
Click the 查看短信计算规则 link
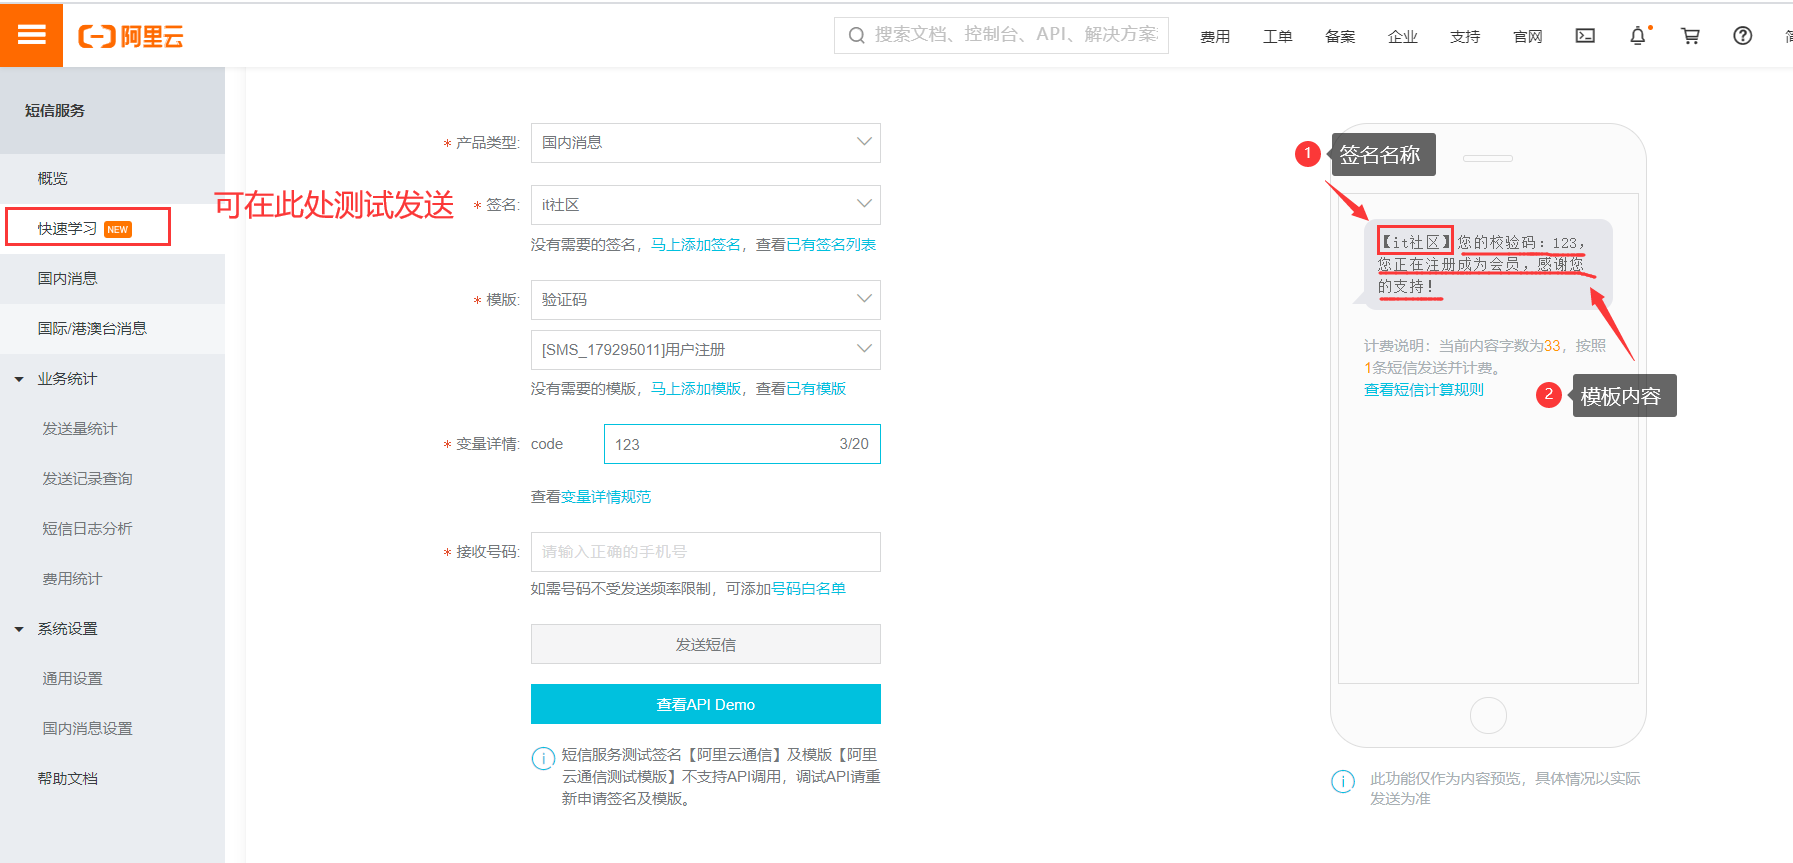click(1424, 390)
